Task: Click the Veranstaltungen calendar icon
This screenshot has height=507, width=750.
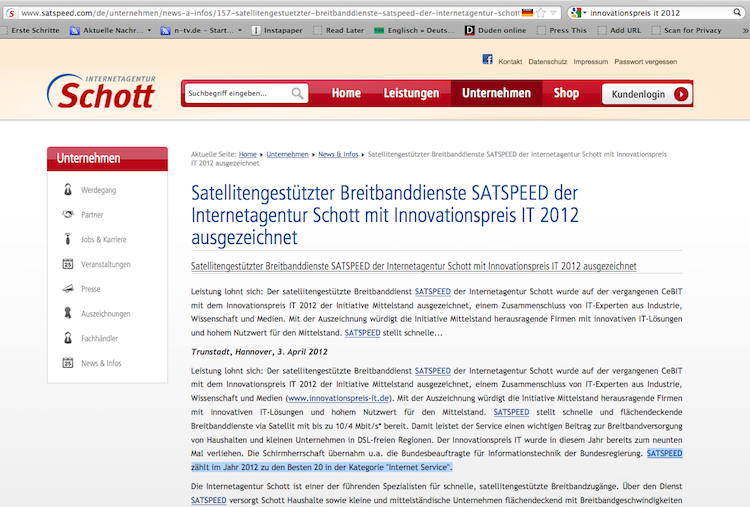Action: 68,264
